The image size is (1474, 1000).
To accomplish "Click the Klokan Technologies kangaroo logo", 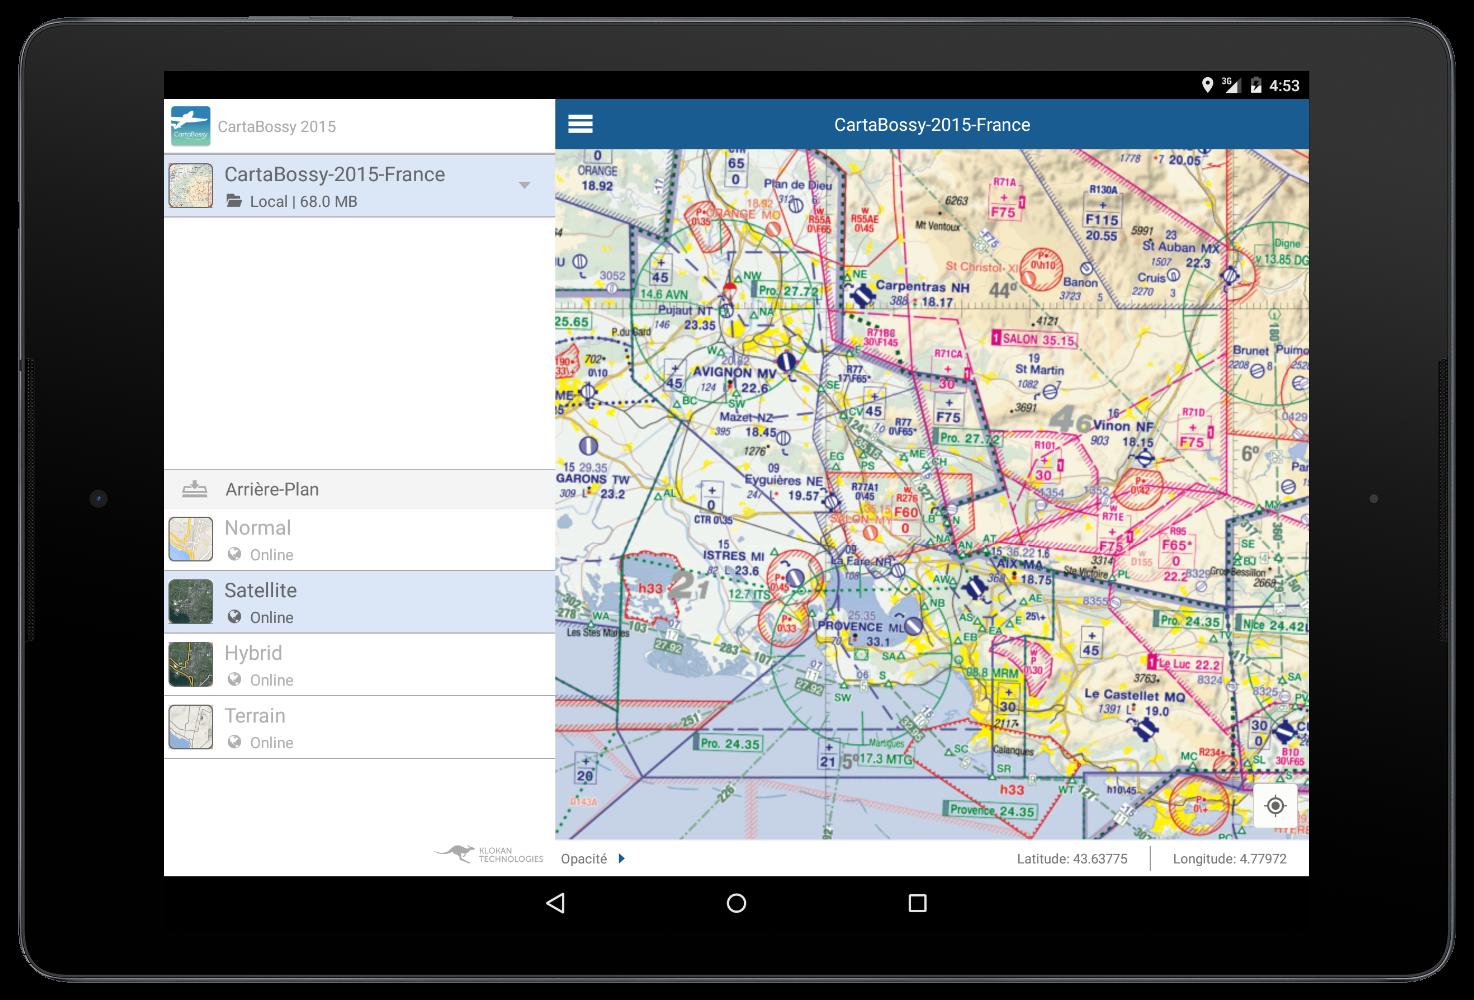I will pos(489,854).
